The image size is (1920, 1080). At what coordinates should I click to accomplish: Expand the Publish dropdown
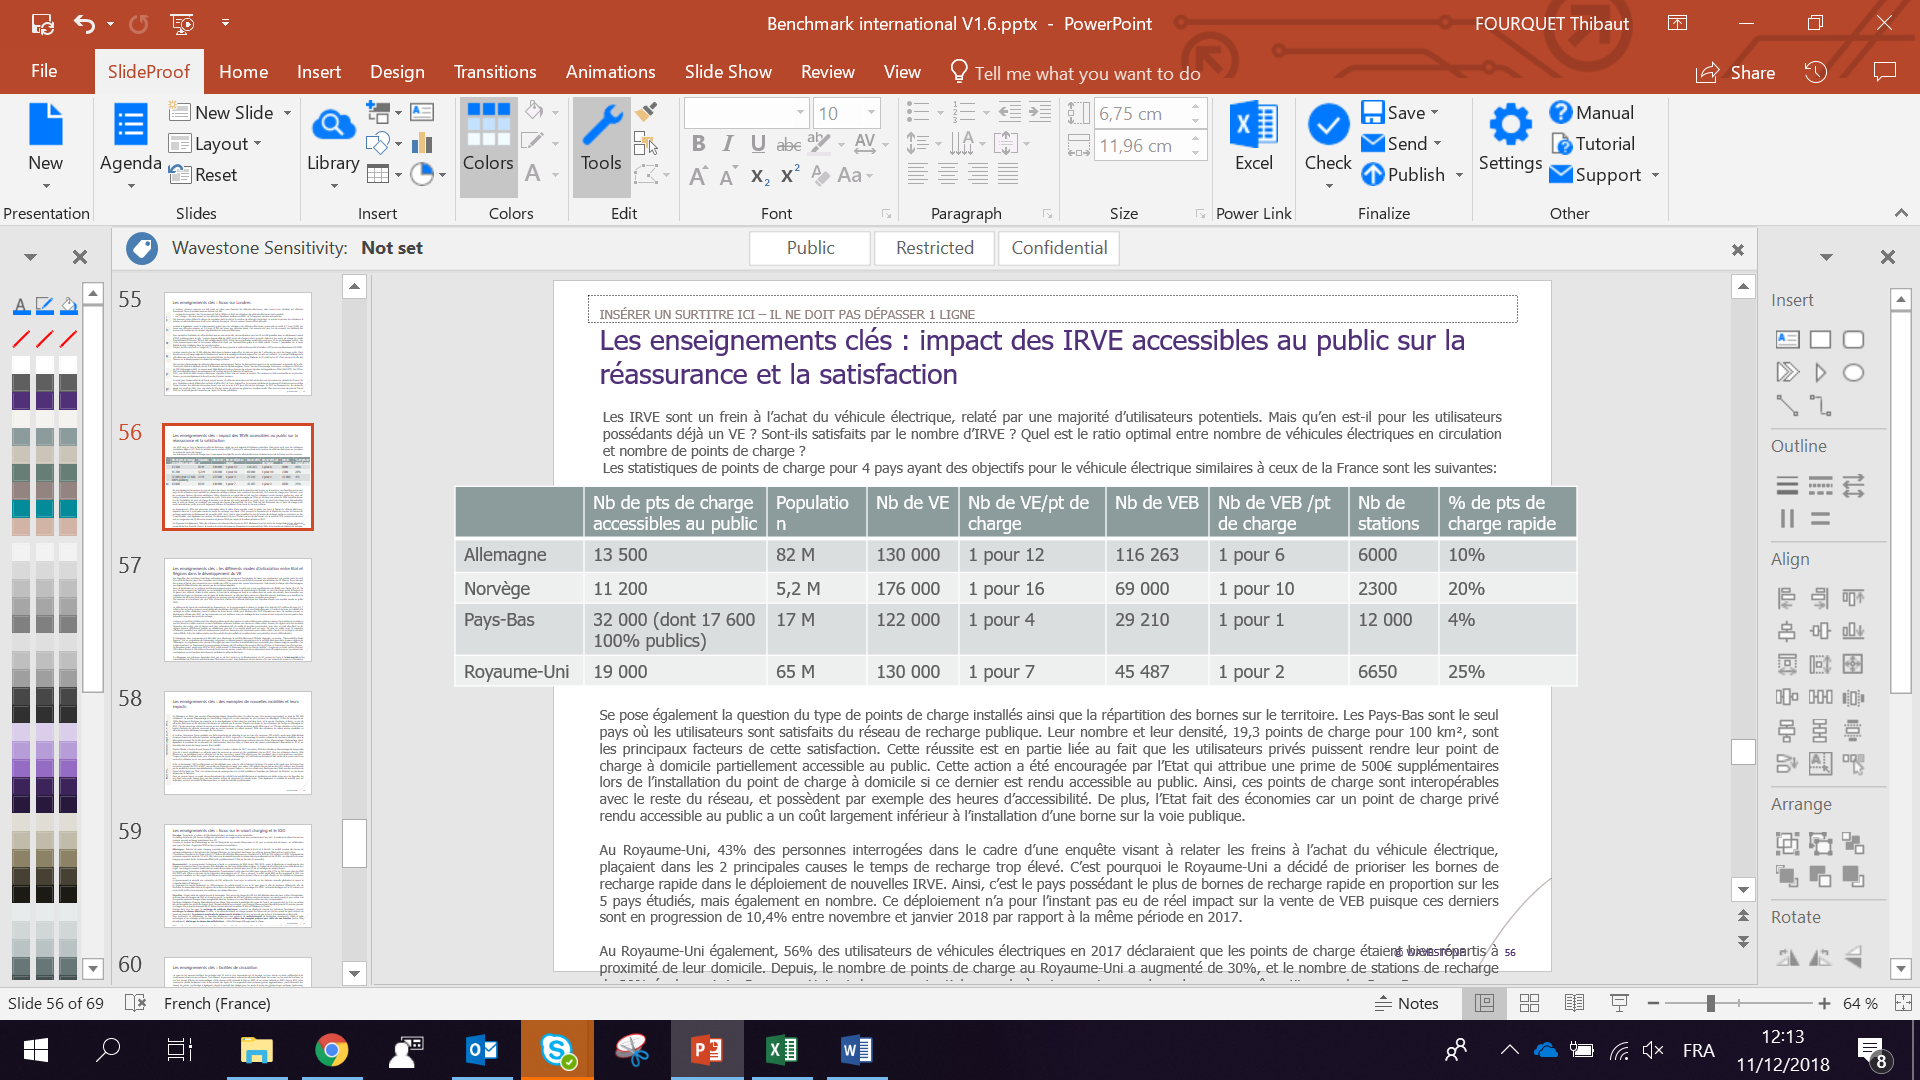pyautogui.click(x=1459, y=175)
